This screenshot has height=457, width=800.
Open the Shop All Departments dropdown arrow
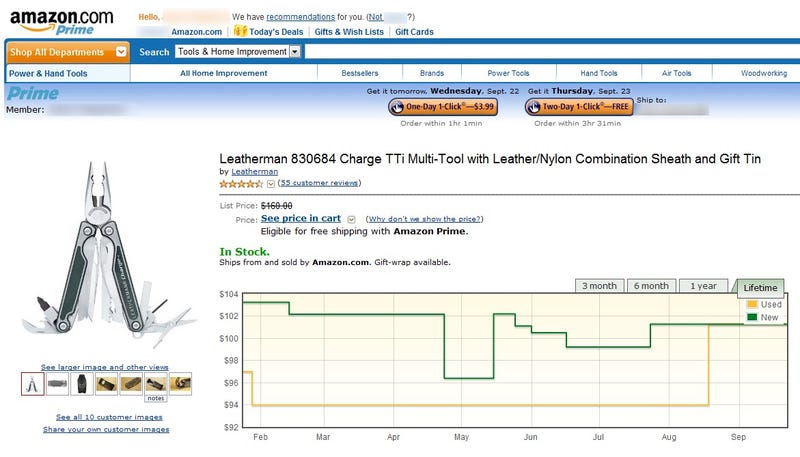pos(121,52)
